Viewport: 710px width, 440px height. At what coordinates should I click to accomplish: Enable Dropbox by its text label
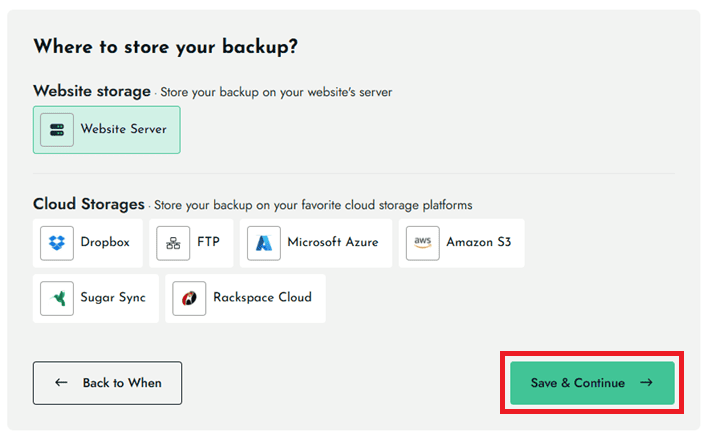[x=105, y=243]
